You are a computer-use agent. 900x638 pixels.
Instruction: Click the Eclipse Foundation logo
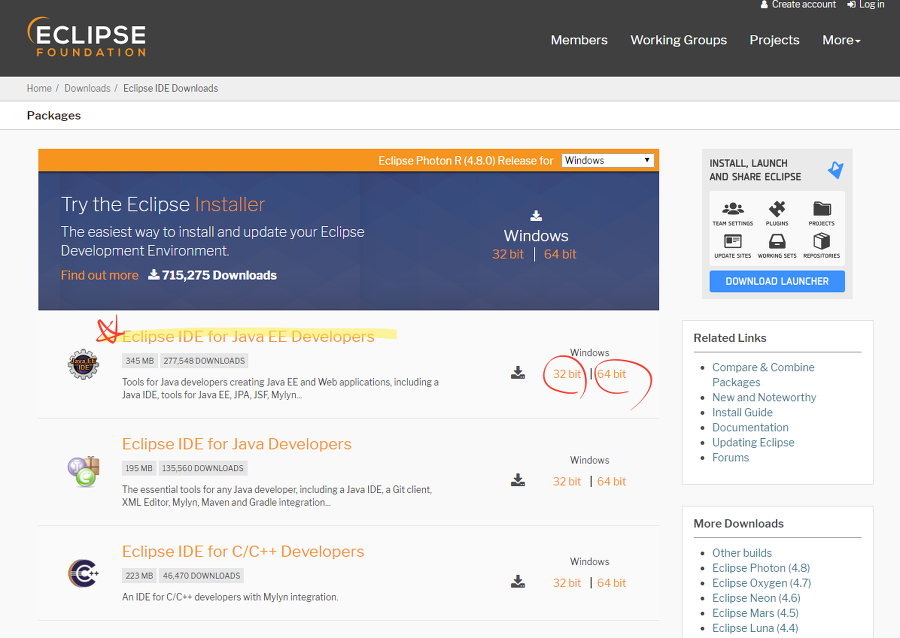click(87, 37)
